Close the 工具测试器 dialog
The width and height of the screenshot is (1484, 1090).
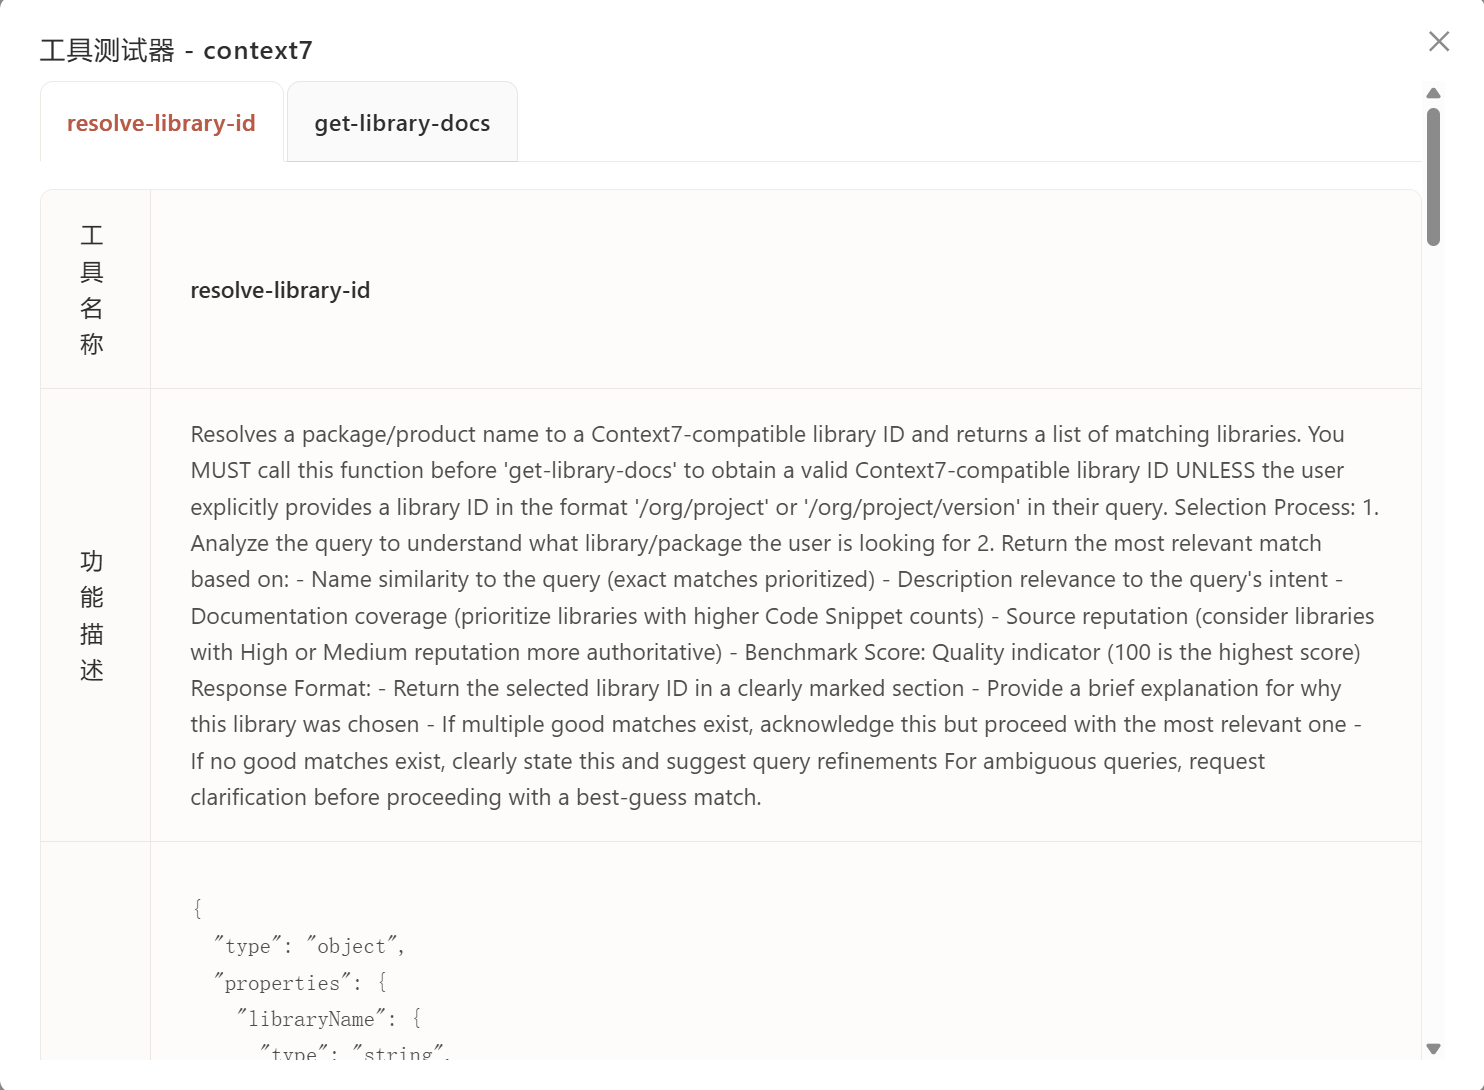click(1438, 41)
